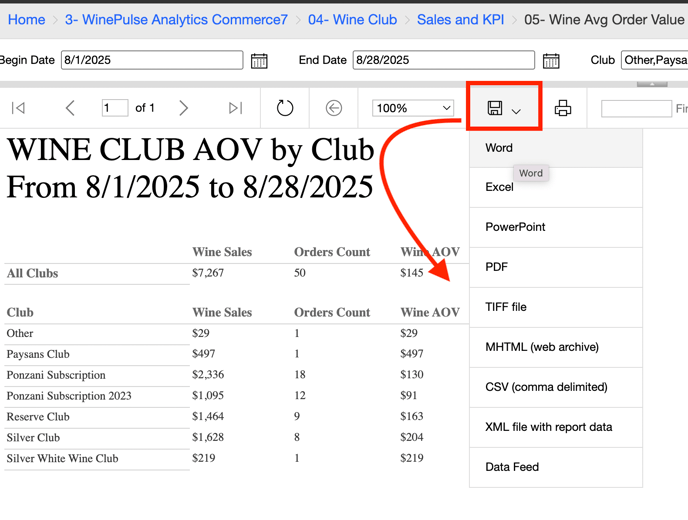Click the previous page arrow
Viewport: 688px width, 520px height.
click(x=70, y=108)
